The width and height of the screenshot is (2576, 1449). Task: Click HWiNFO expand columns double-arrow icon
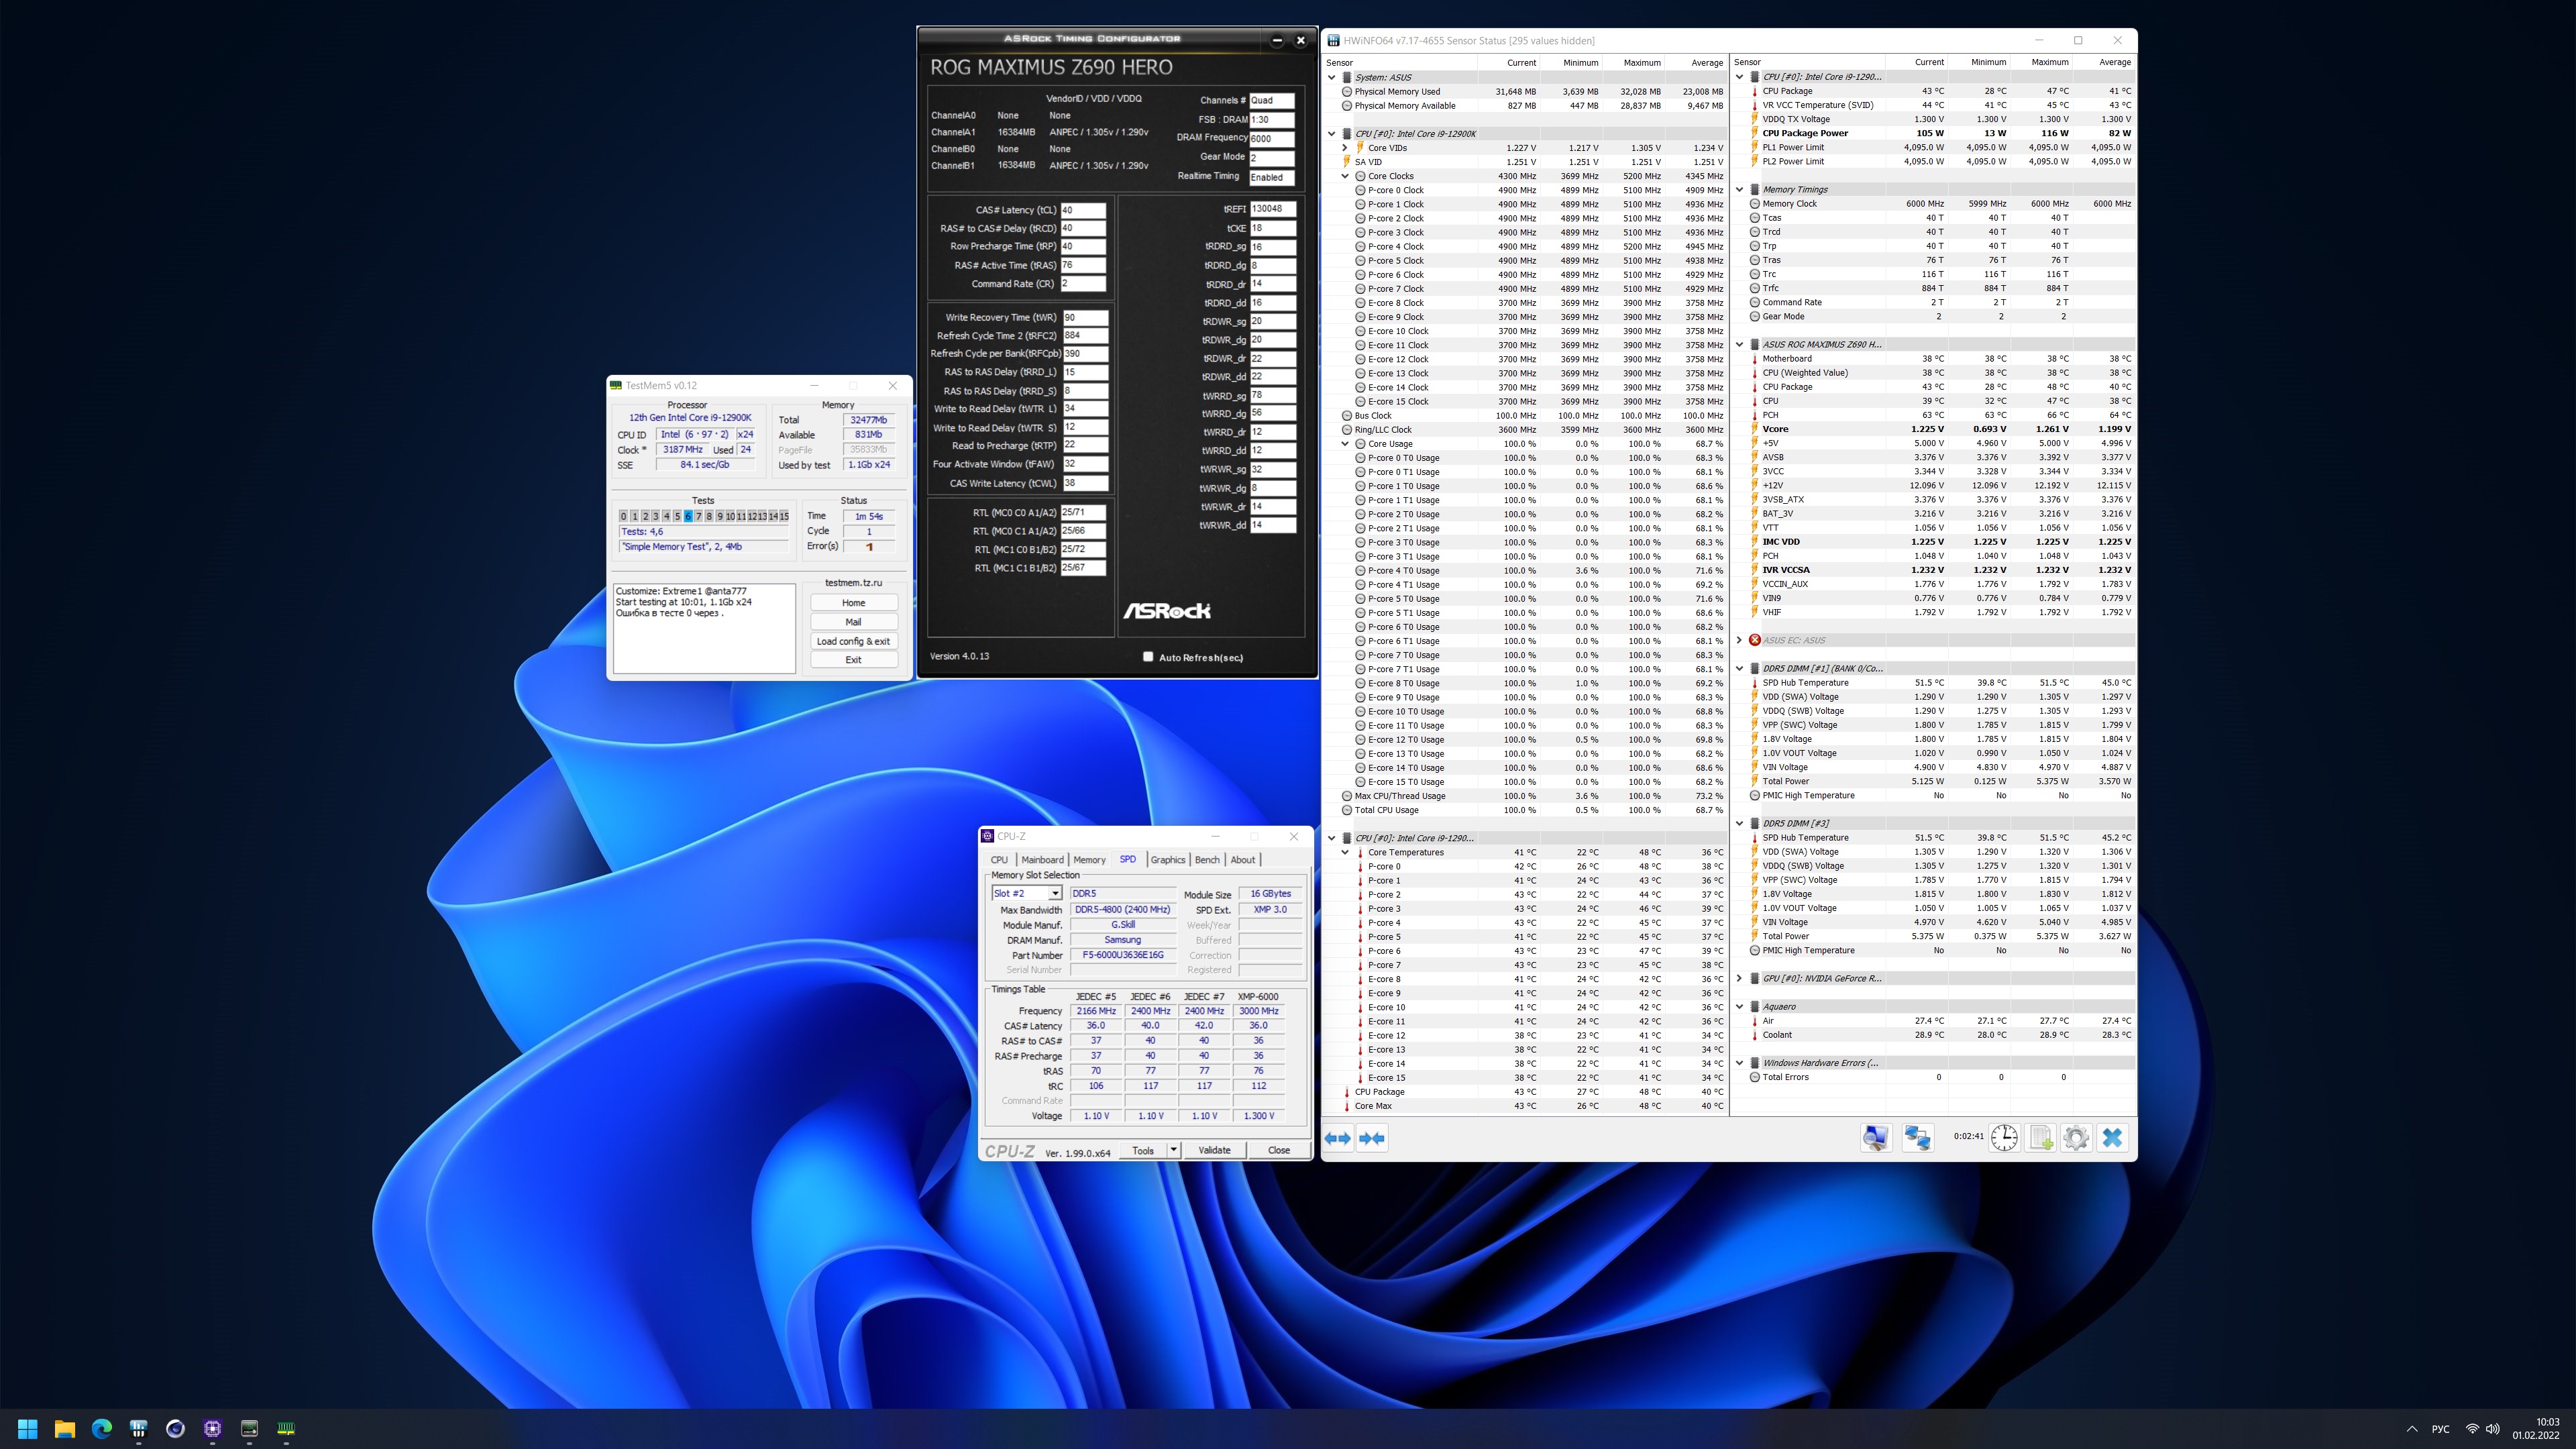(1337, 1138)
